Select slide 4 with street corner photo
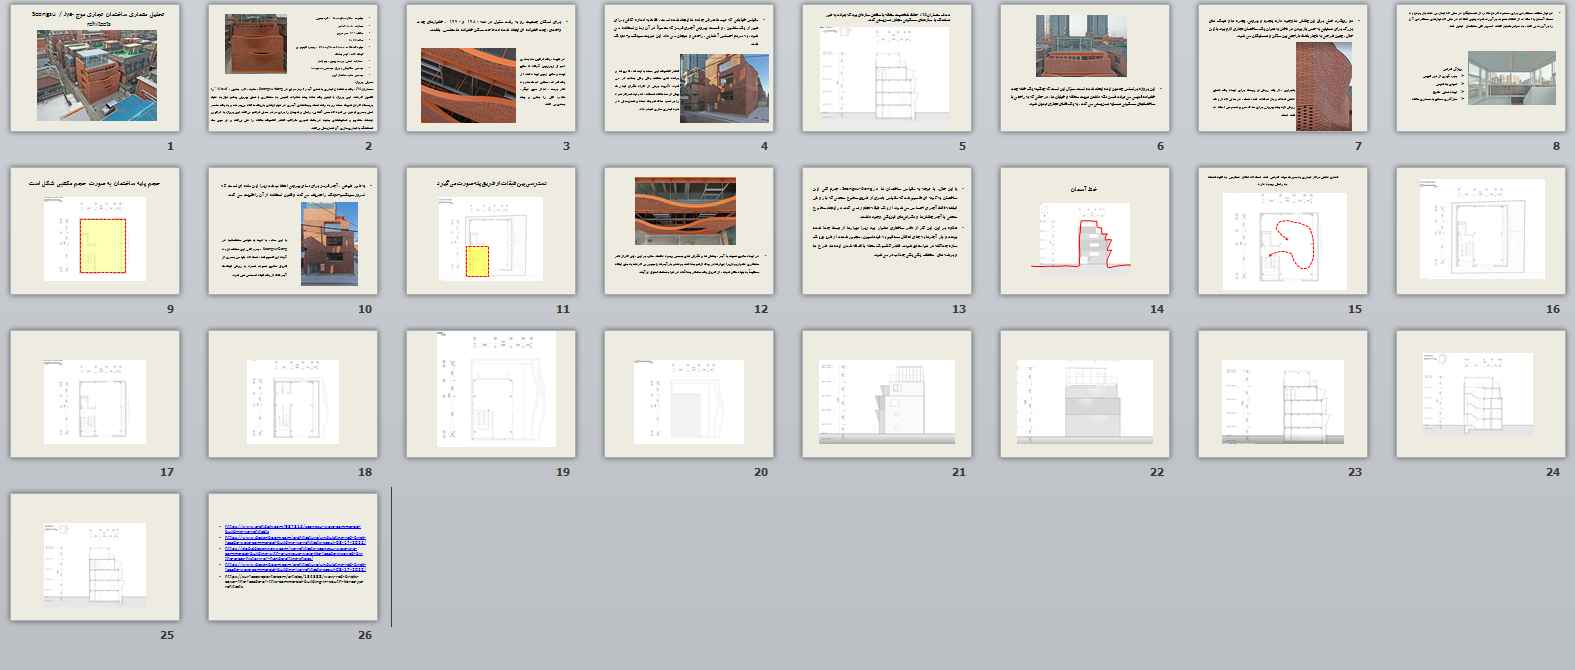Viewport: 1575px width, 670px height. pos(689,68)
